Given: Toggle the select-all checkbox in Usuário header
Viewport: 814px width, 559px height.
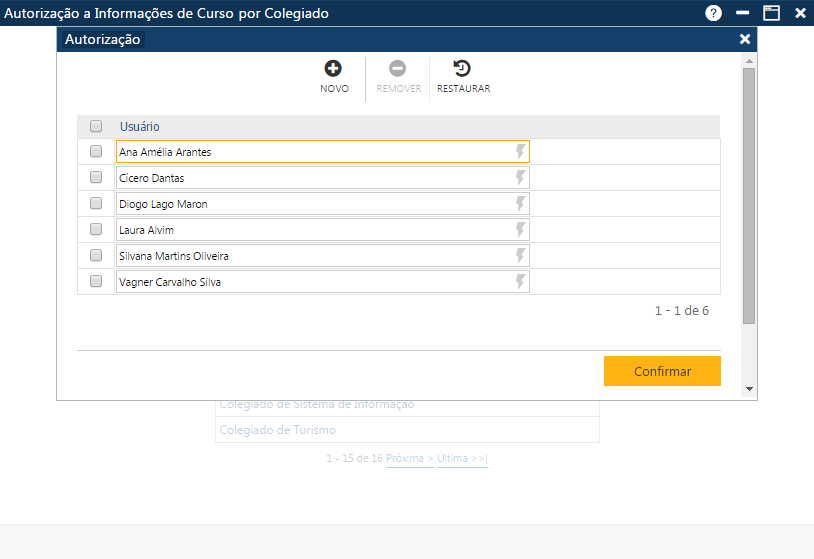Looking at the screenshot, I should click(x=96, y=127).
